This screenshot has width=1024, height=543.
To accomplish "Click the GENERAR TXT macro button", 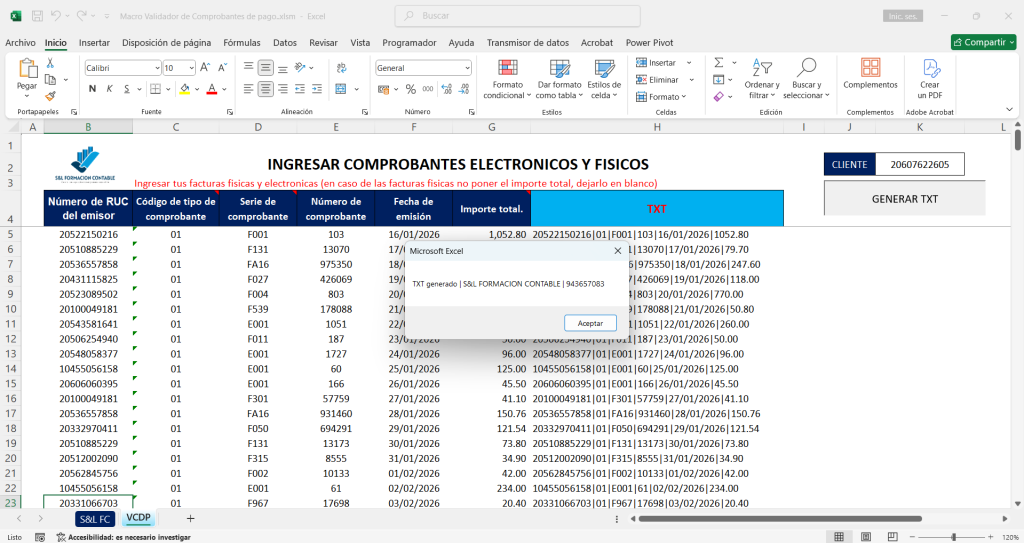I will [x=904, y=198].
